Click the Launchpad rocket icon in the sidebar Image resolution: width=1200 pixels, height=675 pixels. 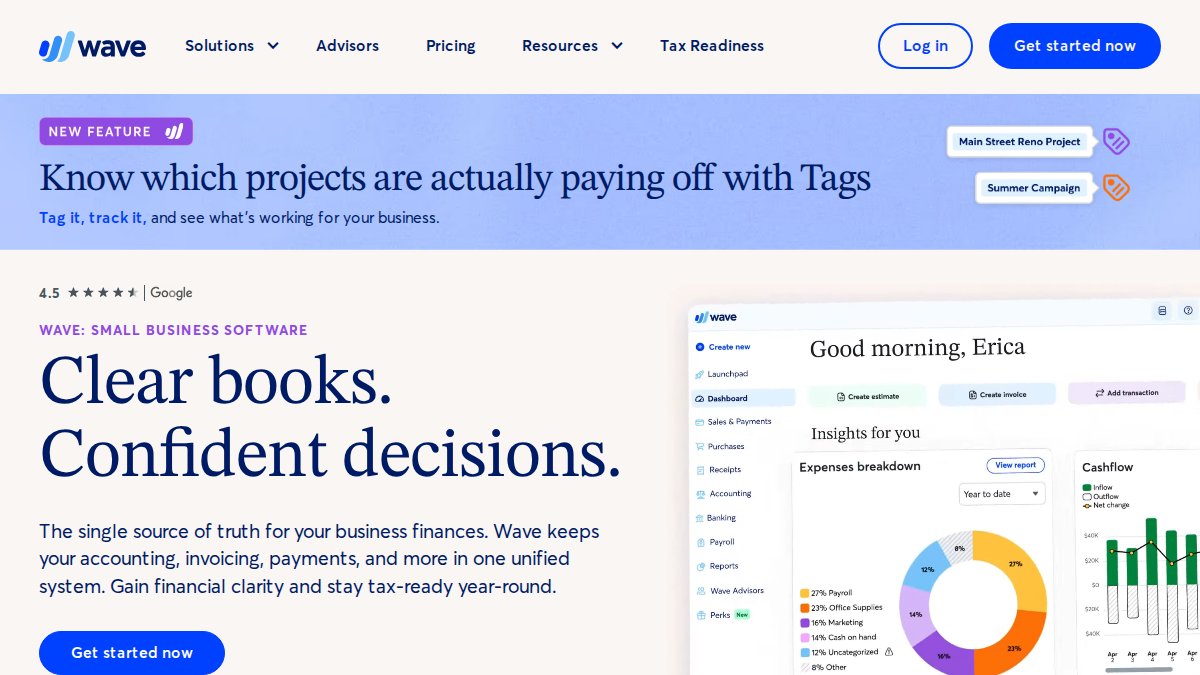(700, 374)
